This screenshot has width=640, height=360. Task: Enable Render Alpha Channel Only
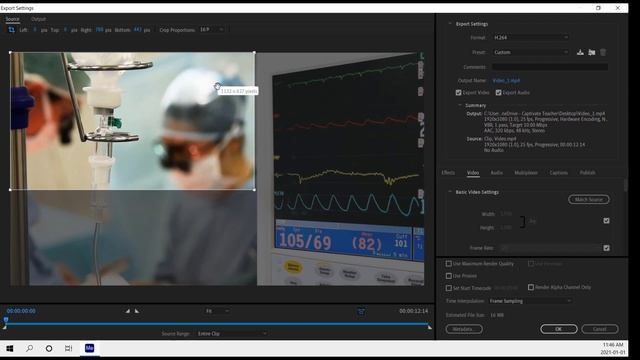pos(531,287)
